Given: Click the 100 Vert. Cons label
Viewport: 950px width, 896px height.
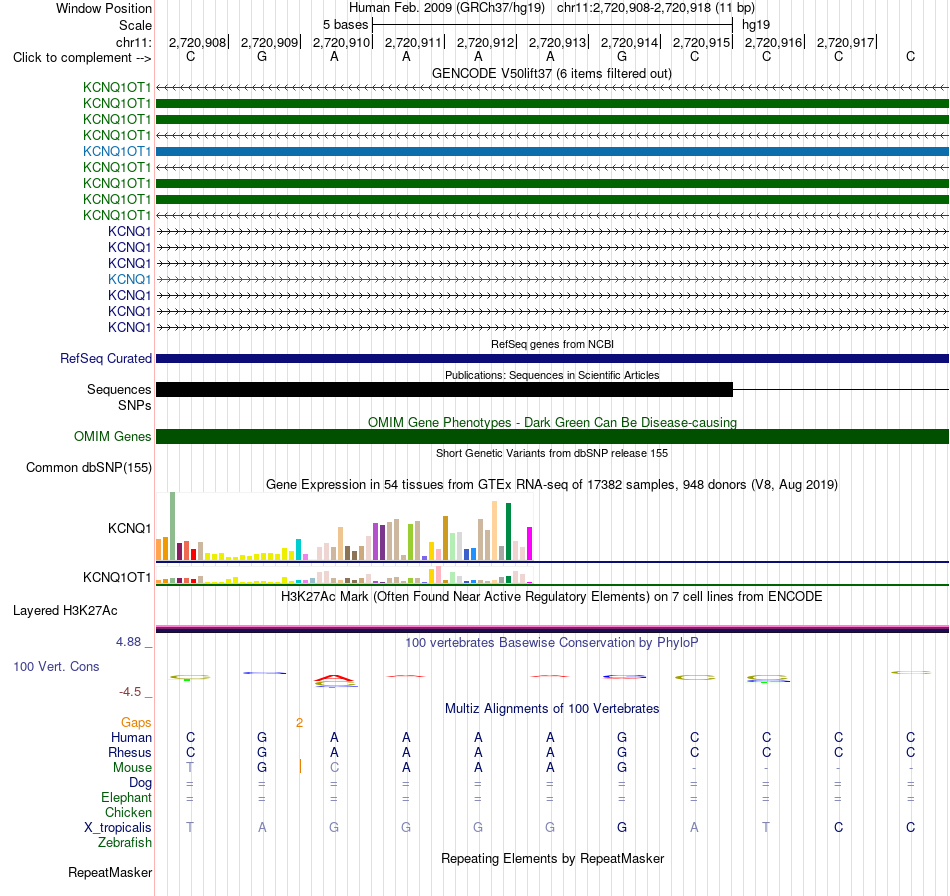Looking at the screenshot, I should click(x=56, y=666).
